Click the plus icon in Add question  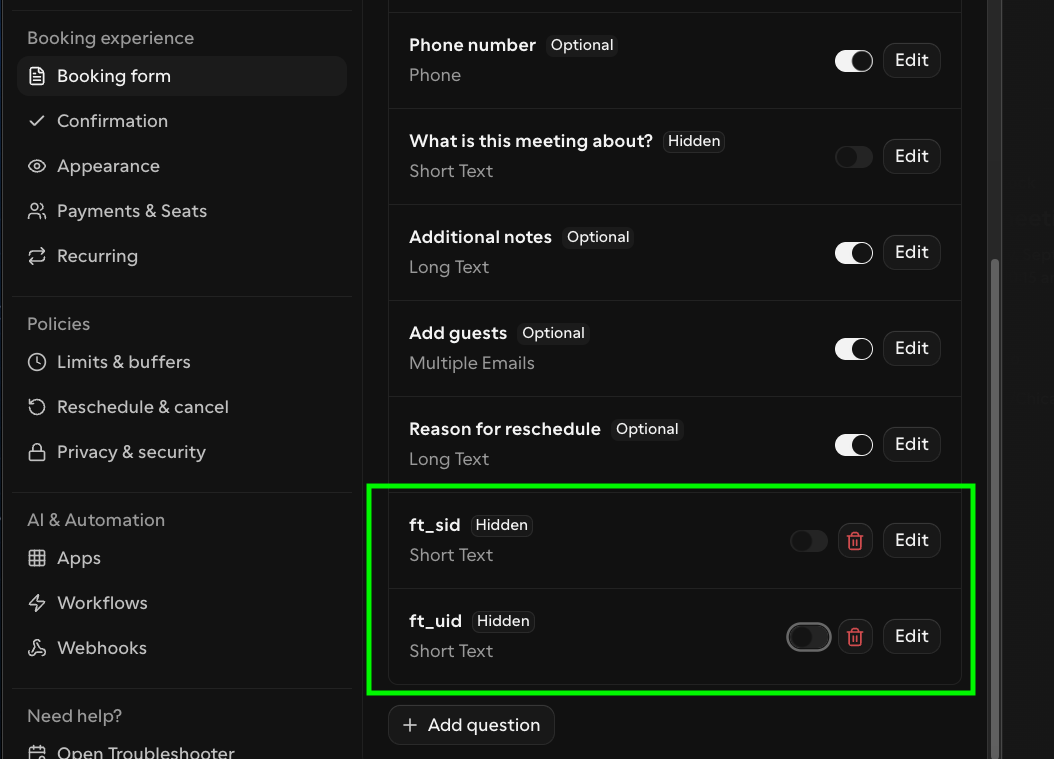click(410, 725)
